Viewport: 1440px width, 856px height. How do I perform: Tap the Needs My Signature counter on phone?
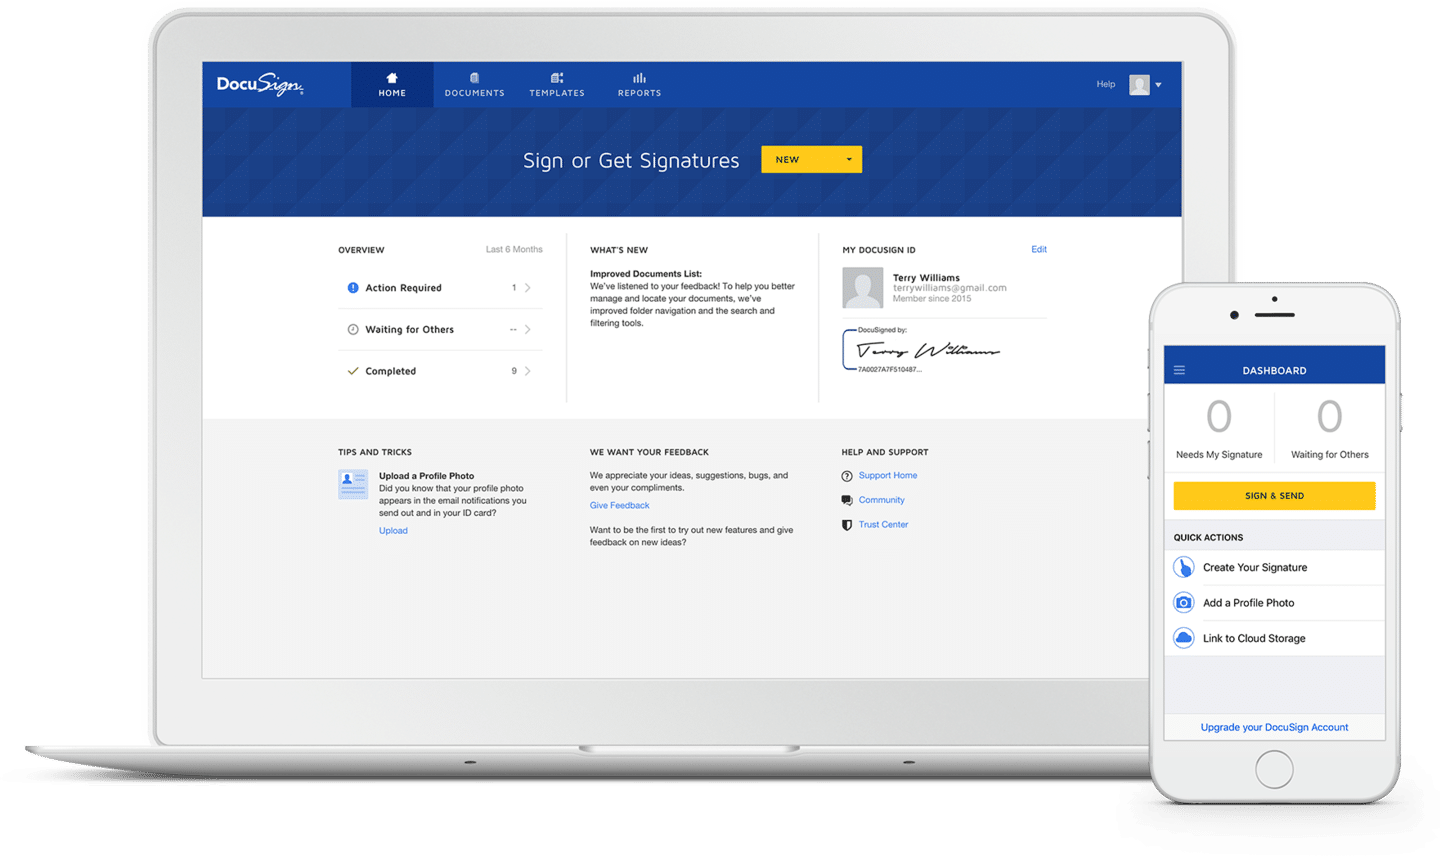point(1219,427)
